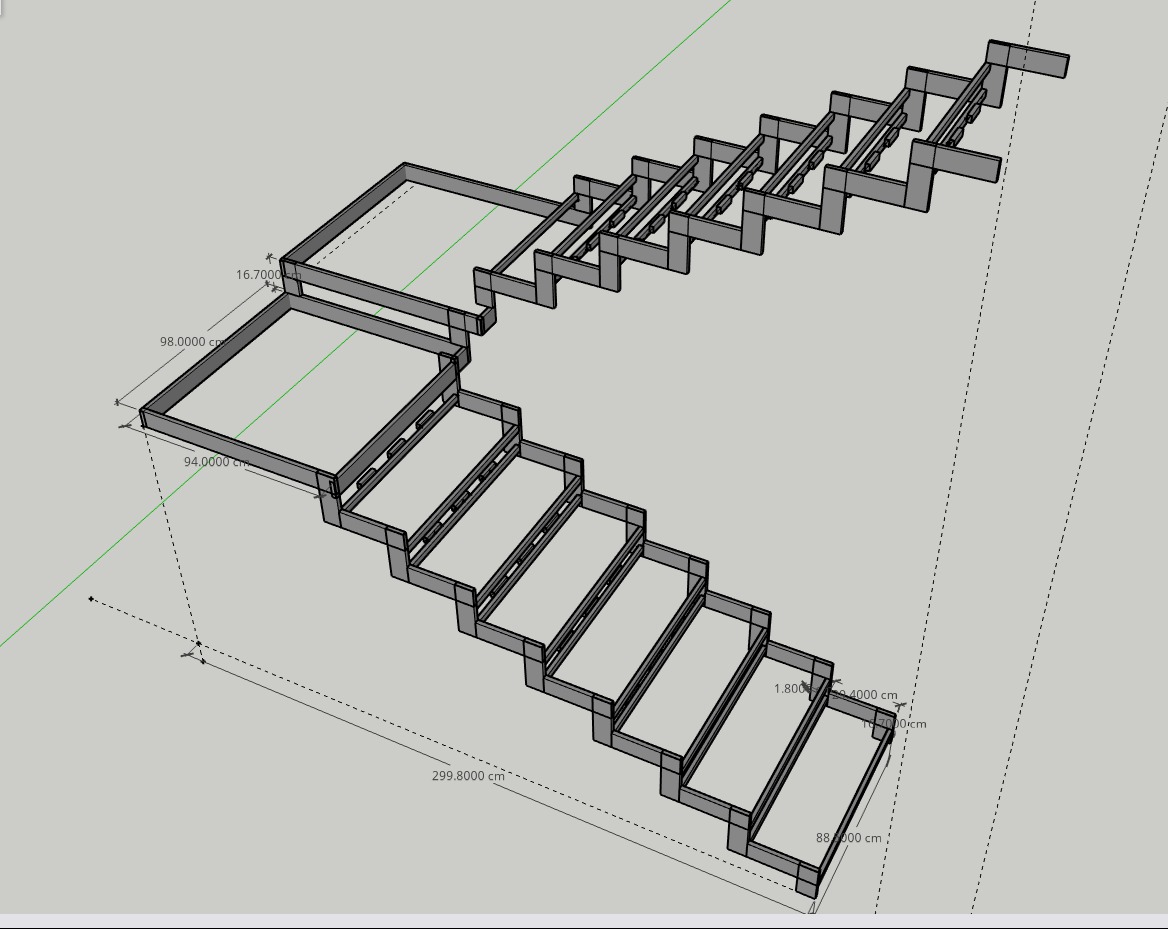The height and width of the screenshot is (929, 1168).
Task: Select the 299.8000 cm dimension label
Action: pos(468,776)
